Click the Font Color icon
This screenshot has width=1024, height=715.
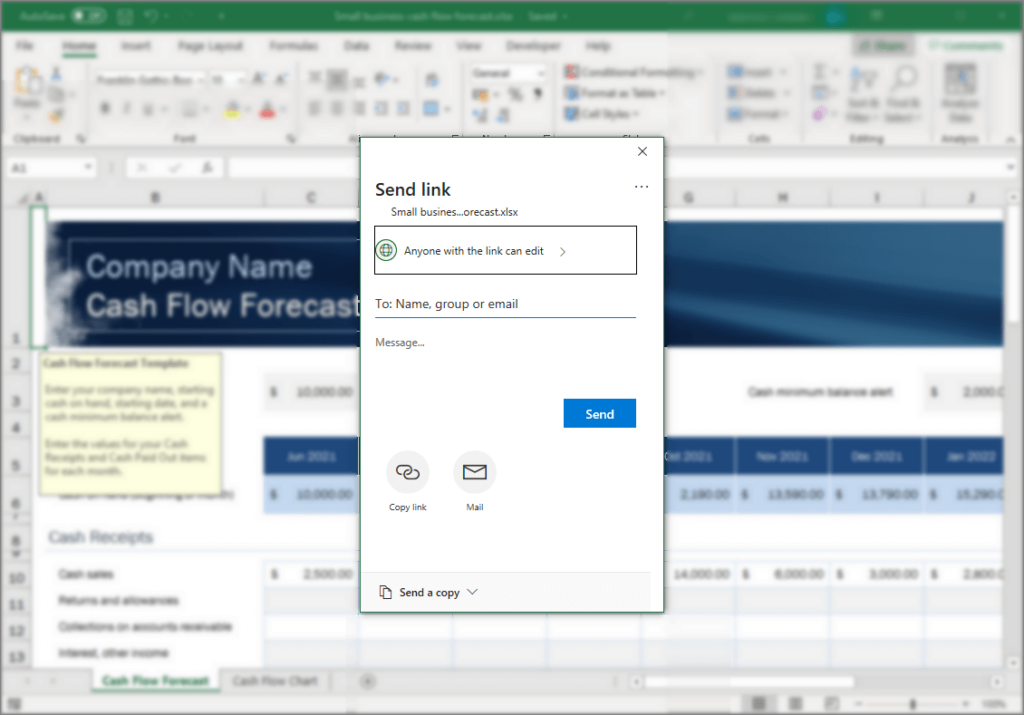(x=267, y=109)
